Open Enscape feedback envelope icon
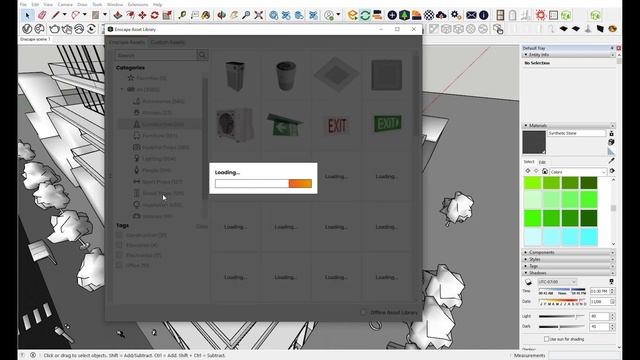The width and height of the screenshot is (640, 360). click(471, 16)
